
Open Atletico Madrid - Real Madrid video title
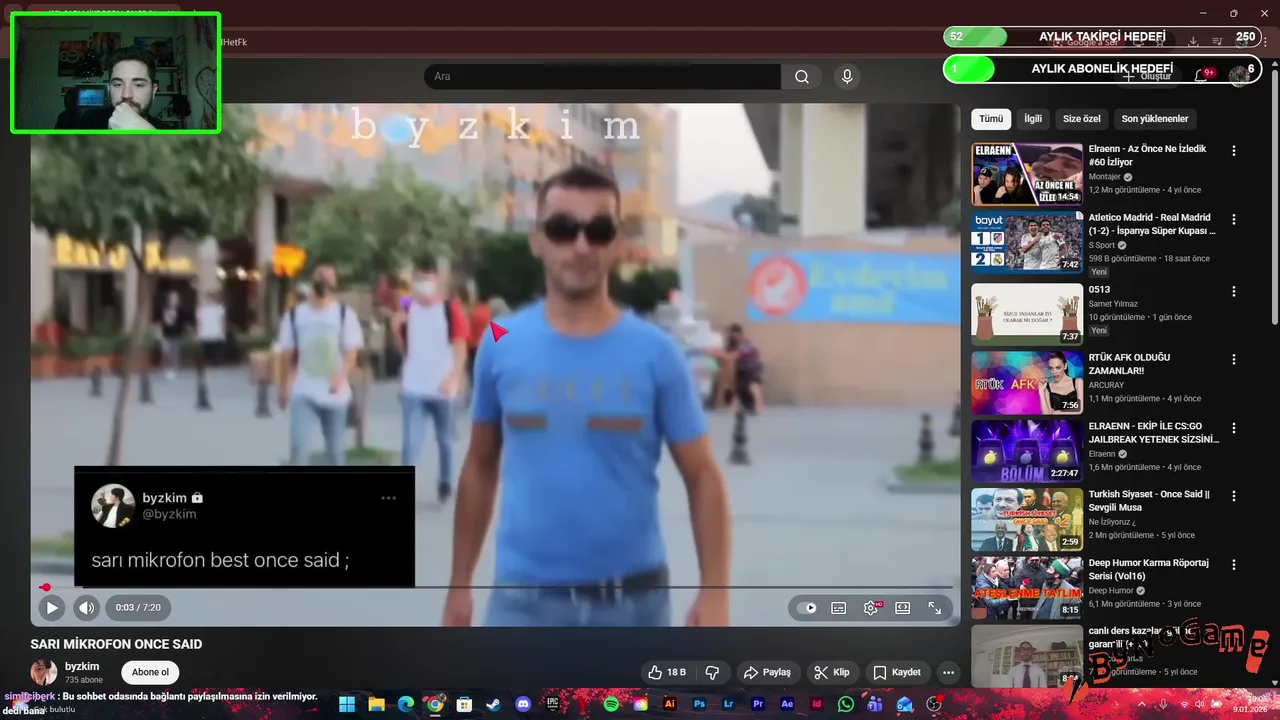coord(1152,224)
